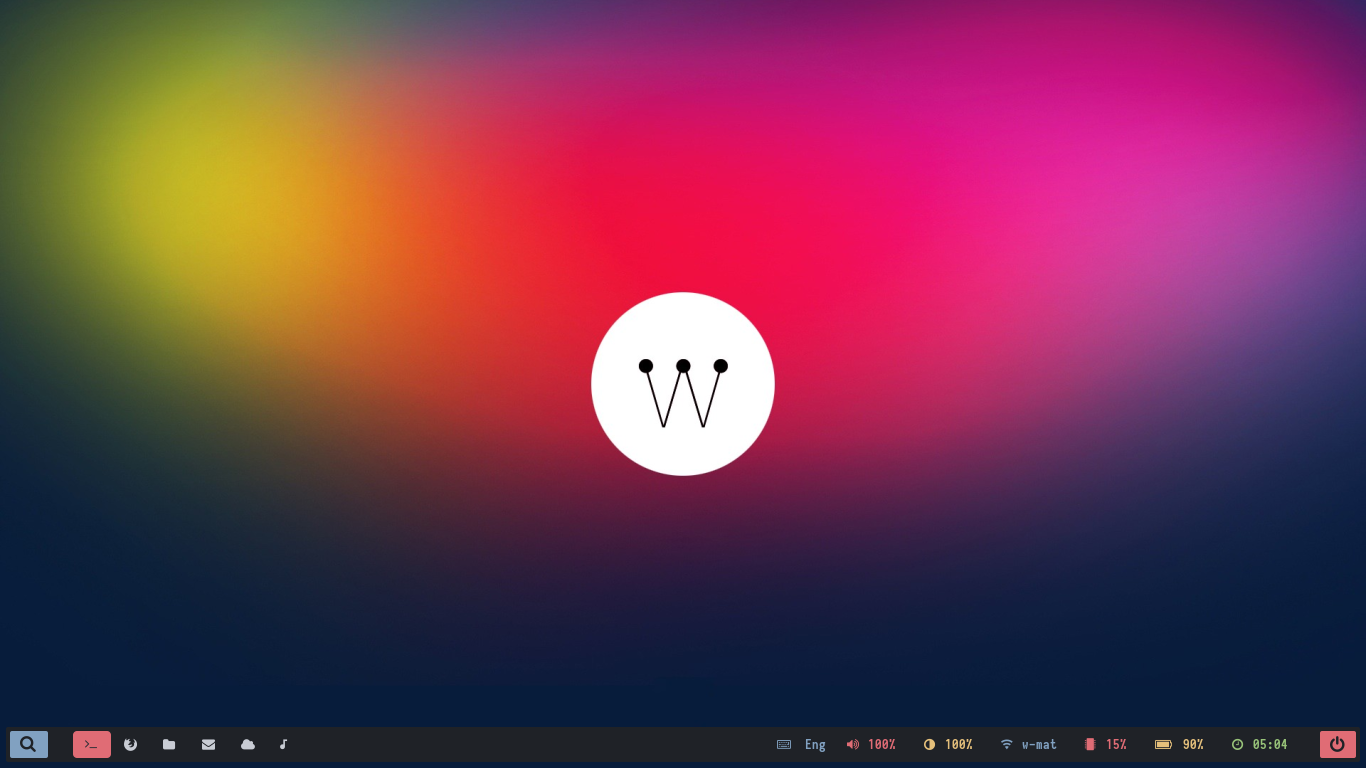Viewport: 1366px width, 768px height.
Task: Click the 05:04 time display
Action: [1270, 744]
